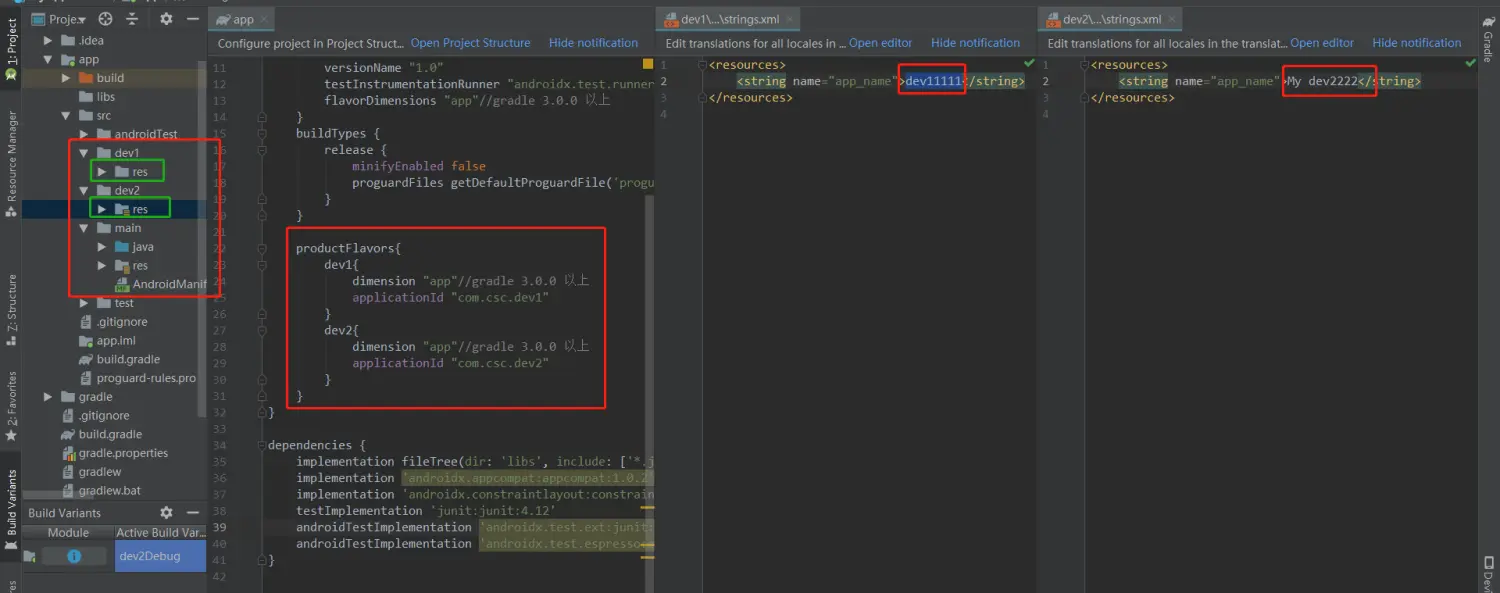Click Open editor link in dev2 strings.xml

(x=1322, y=43)
